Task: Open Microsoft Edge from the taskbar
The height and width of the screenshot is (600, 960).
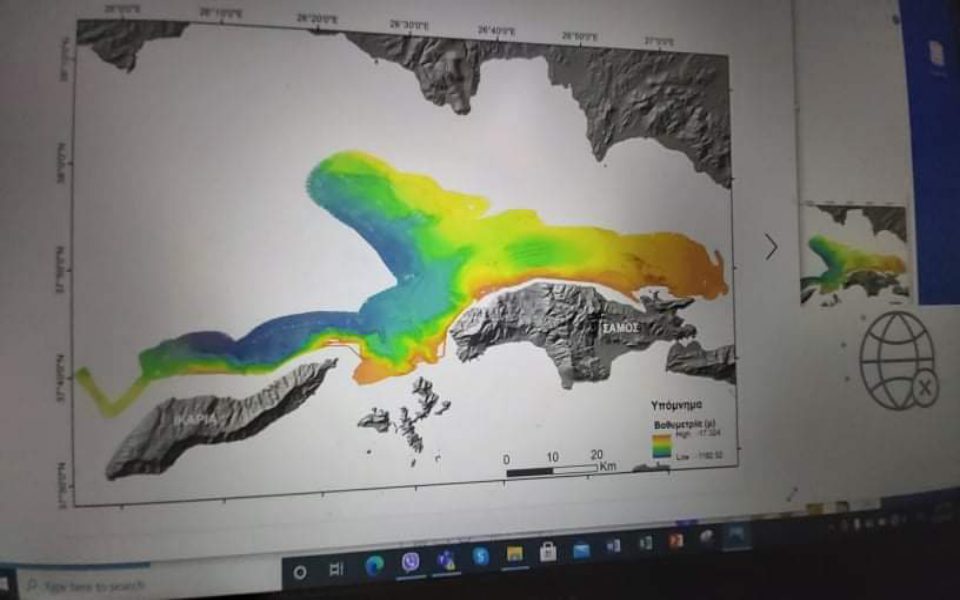Action: click(373, 563)
